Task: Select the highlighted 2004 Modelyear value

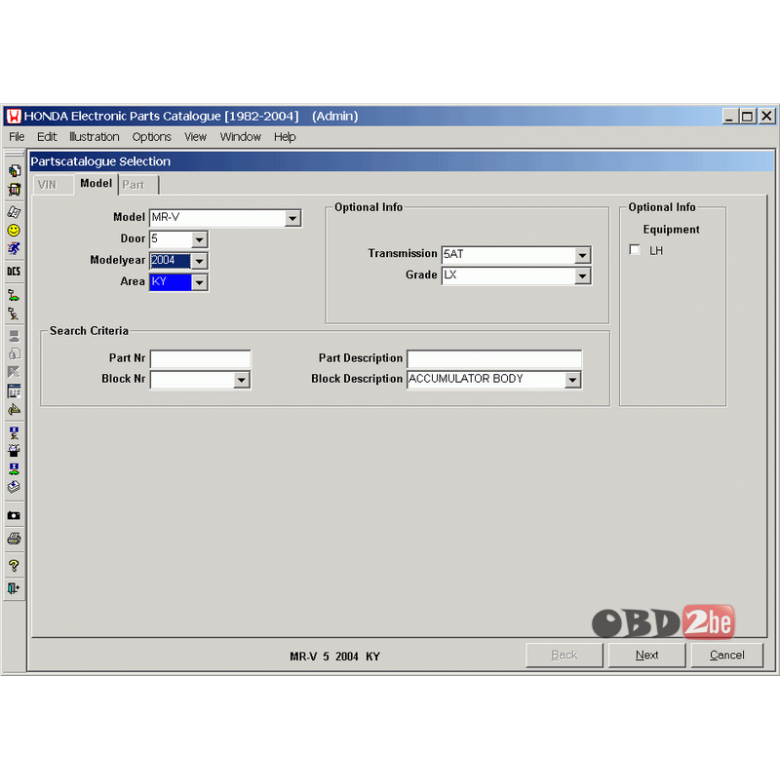Action: 170,261
